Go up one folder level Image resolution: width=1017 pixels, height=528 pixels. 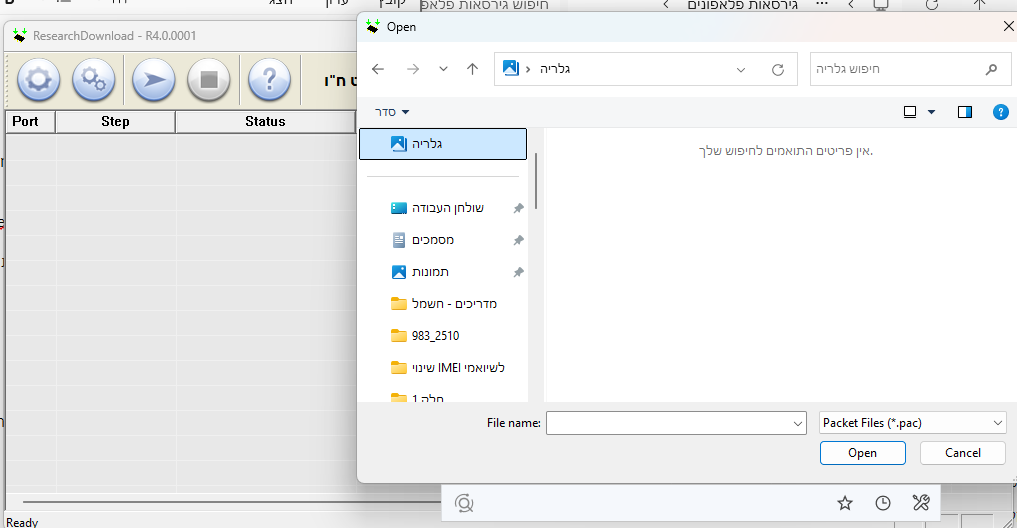pos(472,69)
